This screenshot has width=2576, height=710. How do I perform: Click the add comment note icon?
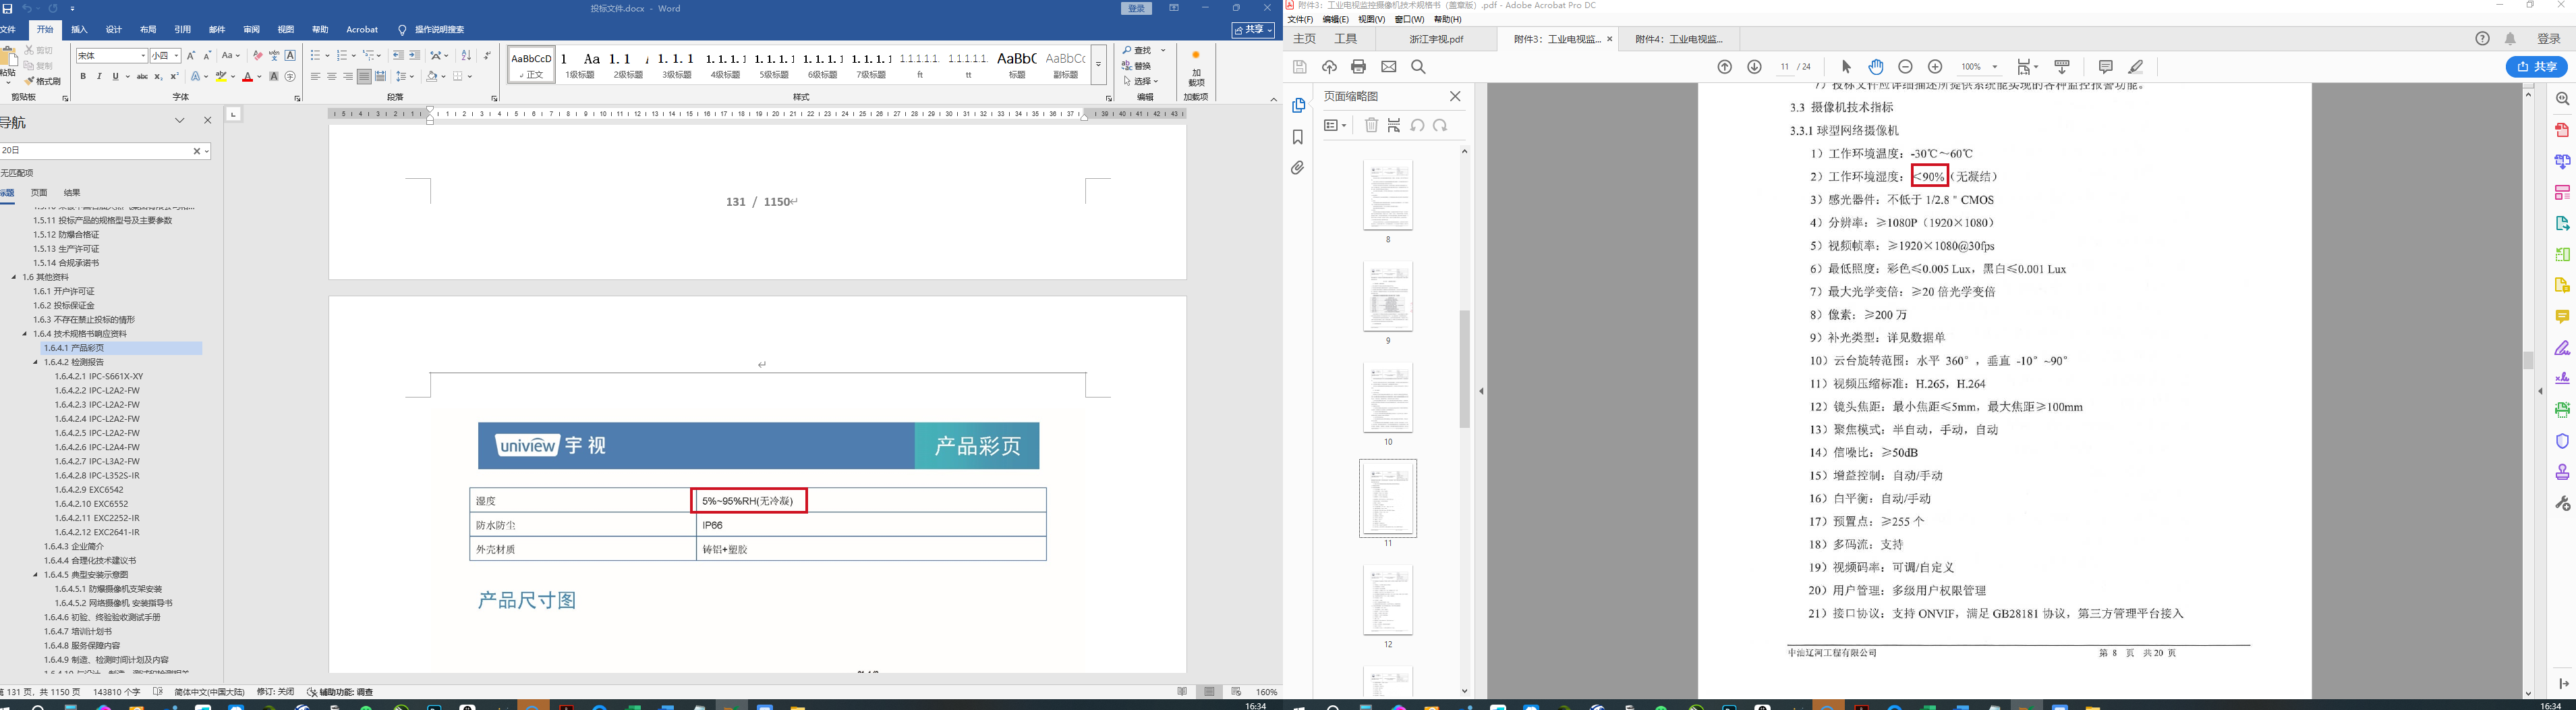pos(2105,67)
